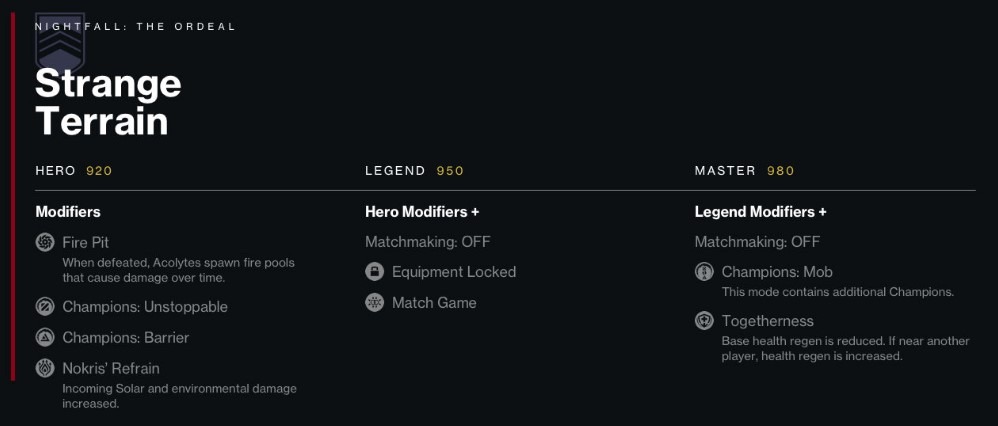Select the HERO 920 difficulty heading

[74, 171]
